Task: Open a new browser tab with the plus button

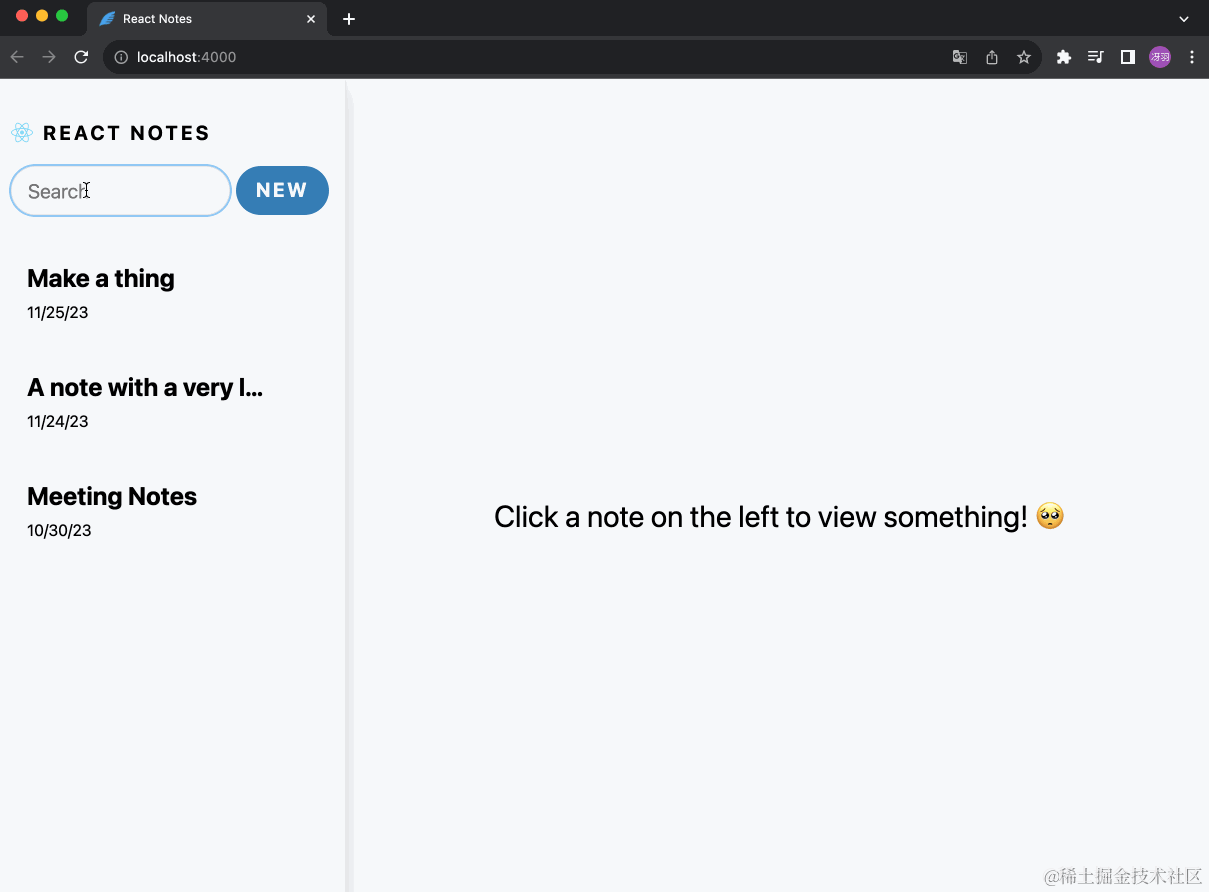Action: [x=349, y=18]
